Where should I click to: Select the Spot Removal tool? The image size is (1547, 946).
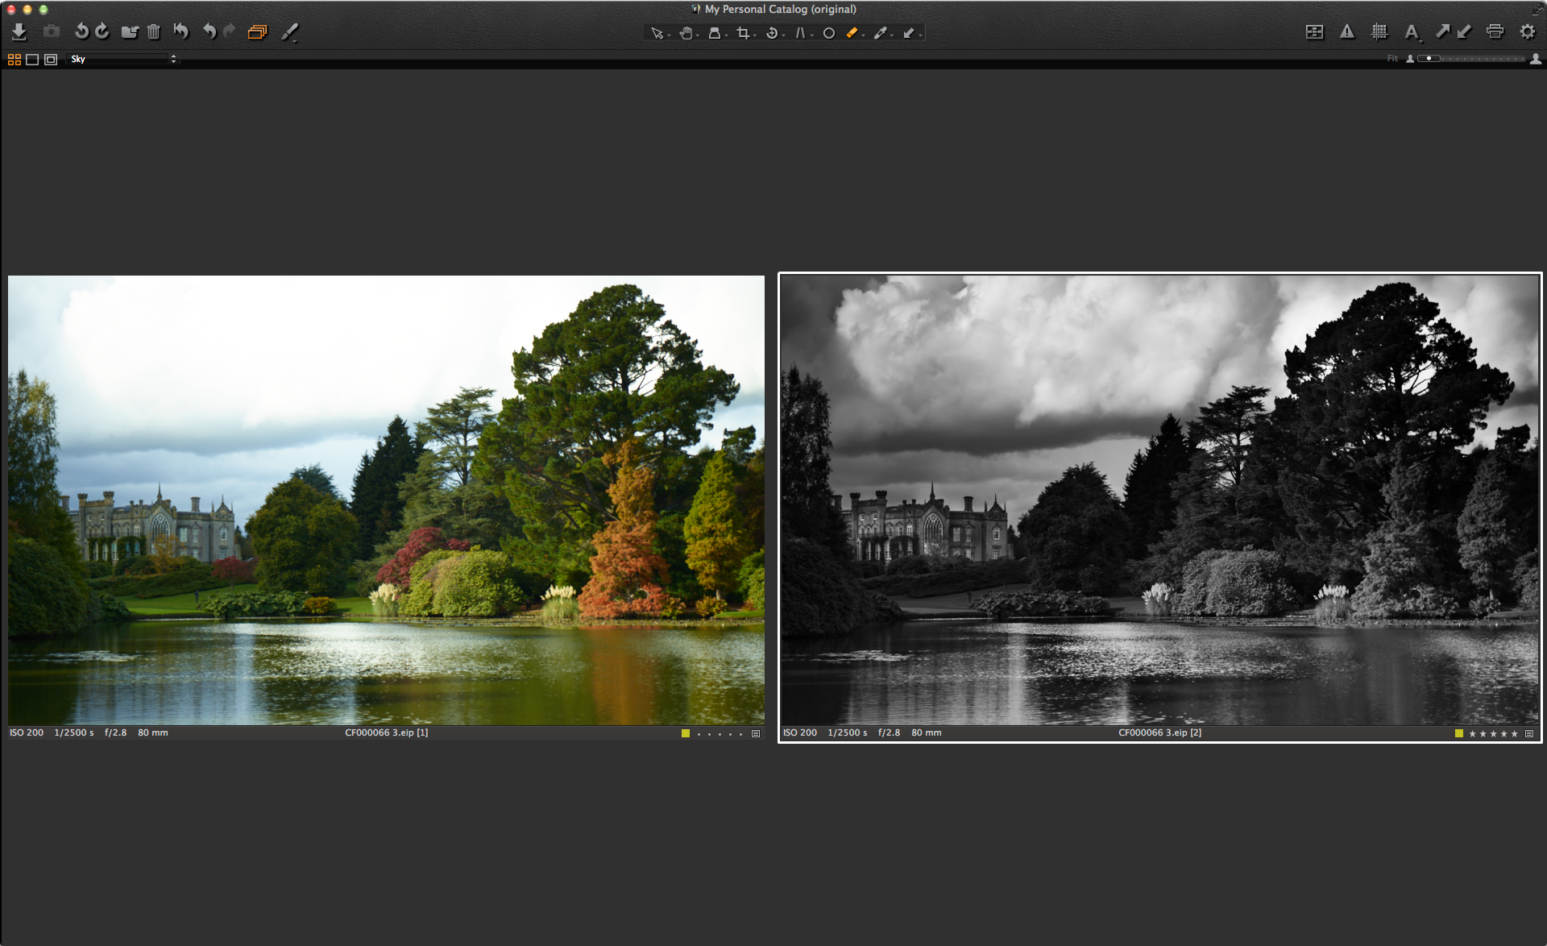[828, 32]
